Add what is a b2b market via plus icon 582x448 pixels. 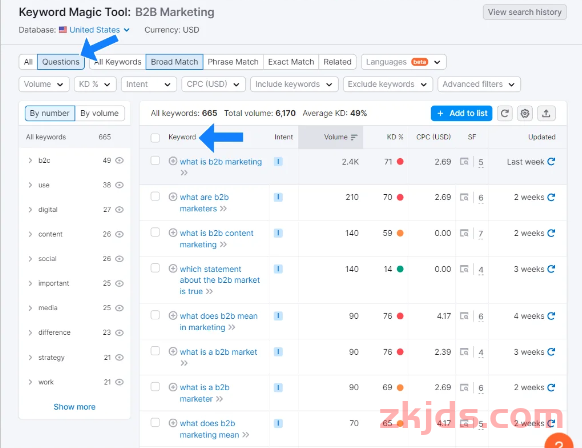(x=173, y=351)
